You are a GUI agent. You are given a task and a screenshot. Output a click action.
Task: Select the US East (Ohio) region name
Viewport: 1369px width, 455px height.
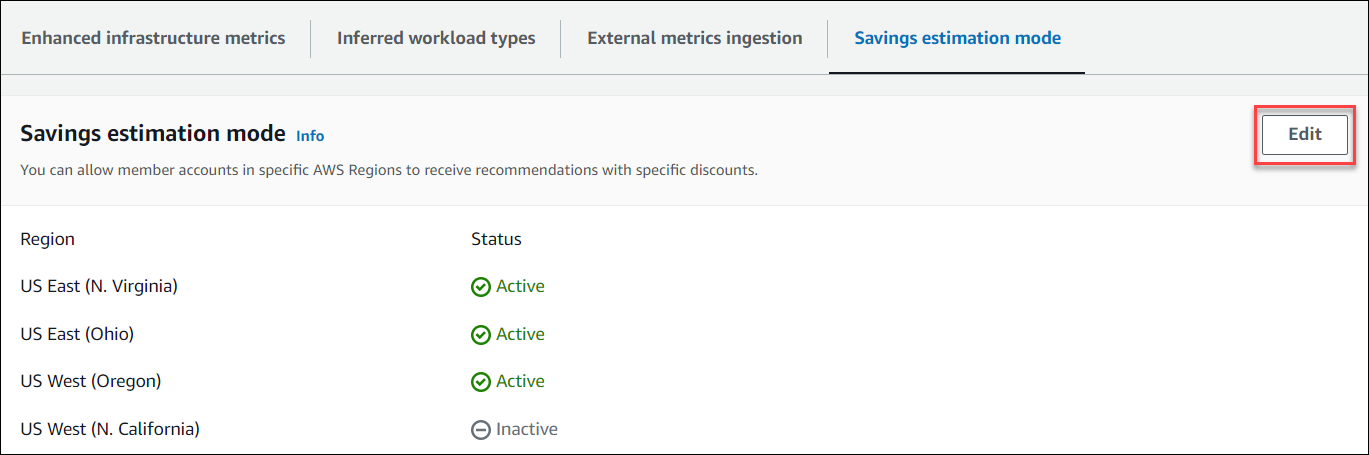pyautogui.click(x=77, y=334)
